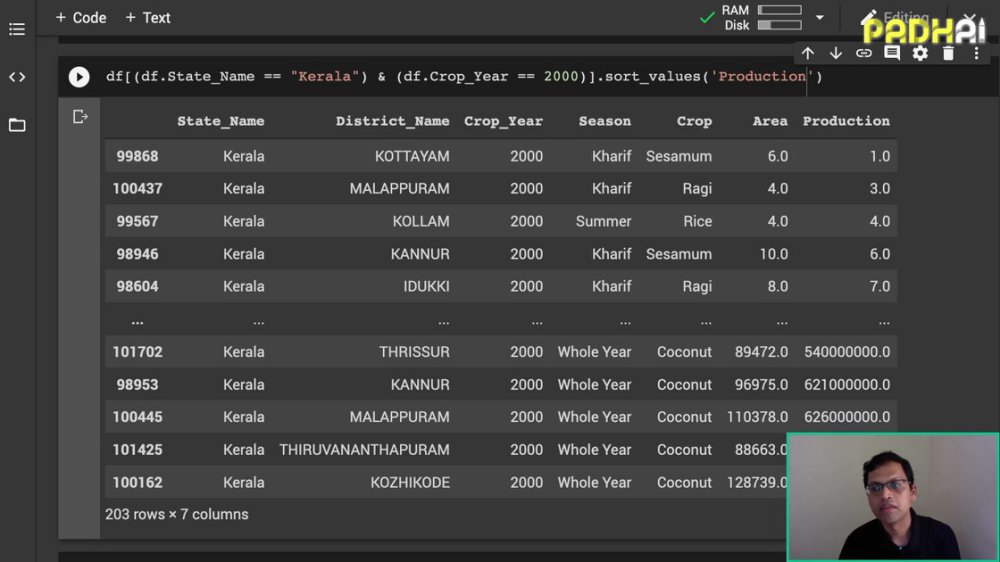
Task: Click the Rice crop cell
Action: click(698, 221)
